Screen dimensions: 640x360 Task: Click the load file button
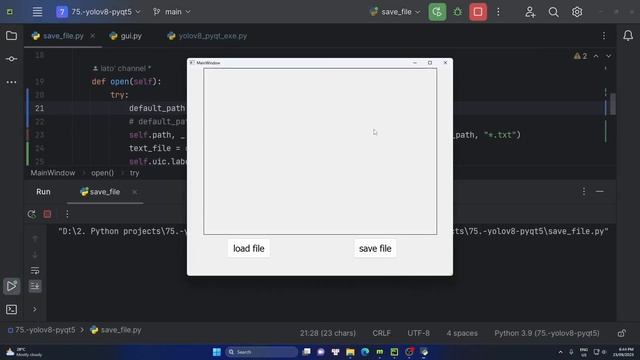[x=249, y=248]
